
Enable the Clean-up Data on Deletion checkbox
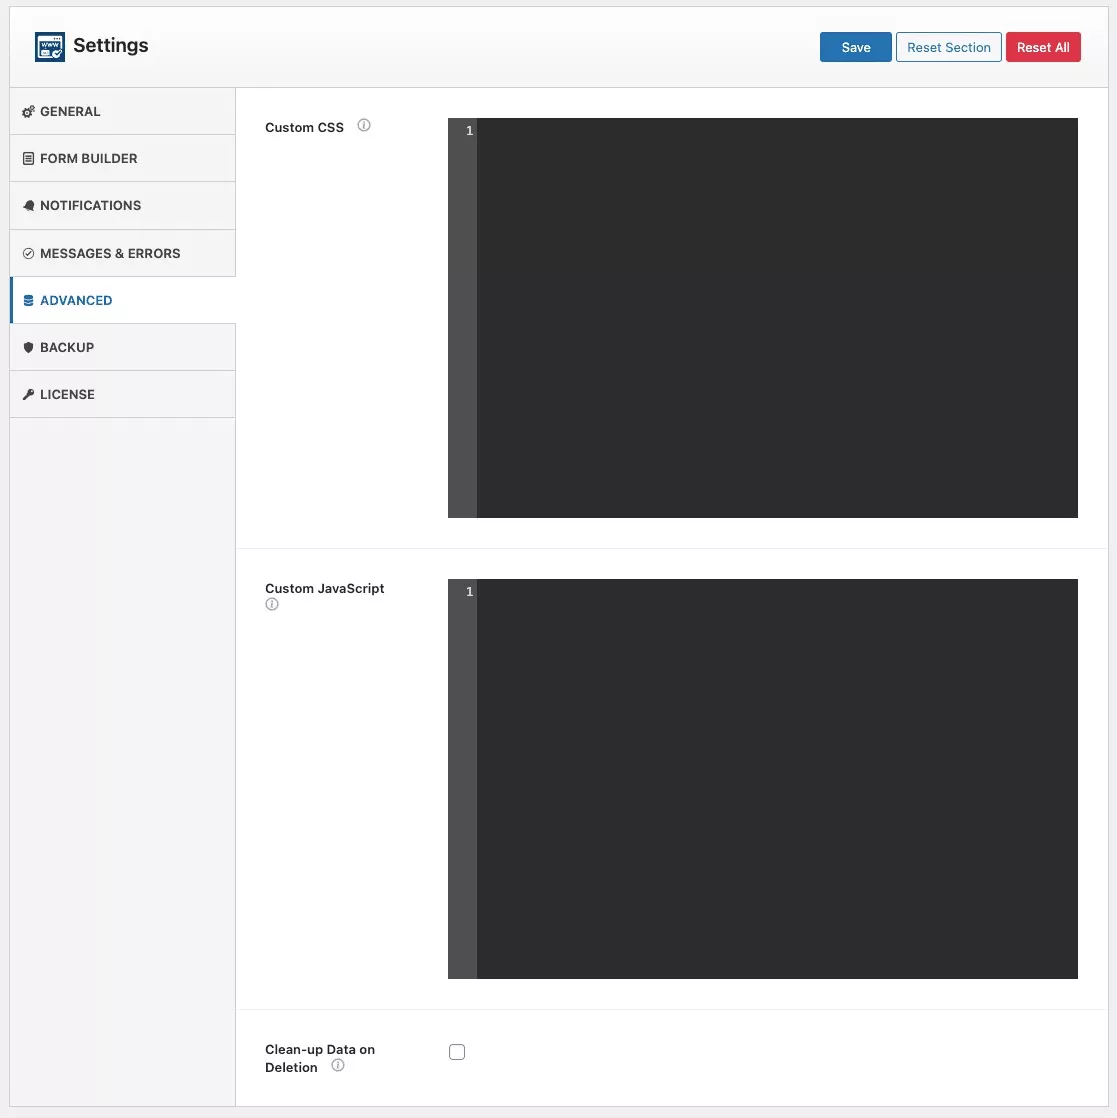[x=457, y=1052]
